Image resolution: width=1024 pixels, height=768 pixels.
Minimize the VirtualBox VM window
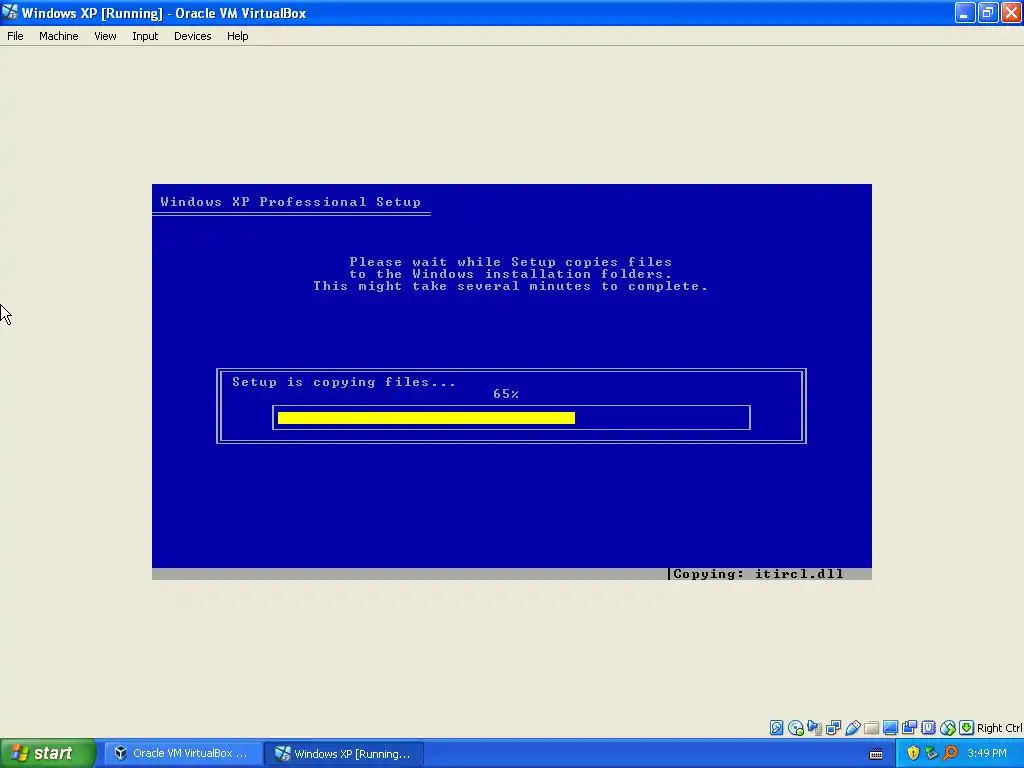tap(965, 12)
